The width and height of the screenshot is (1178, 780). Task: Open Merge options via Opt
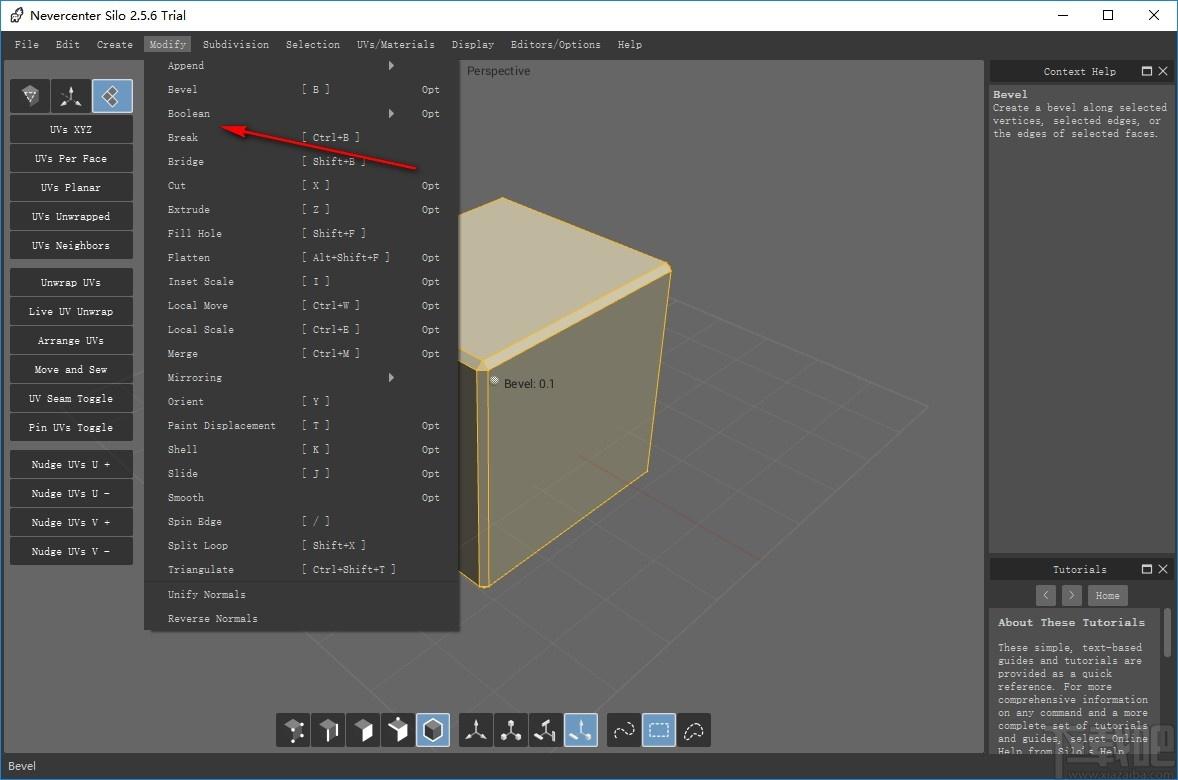click(430, 353)
